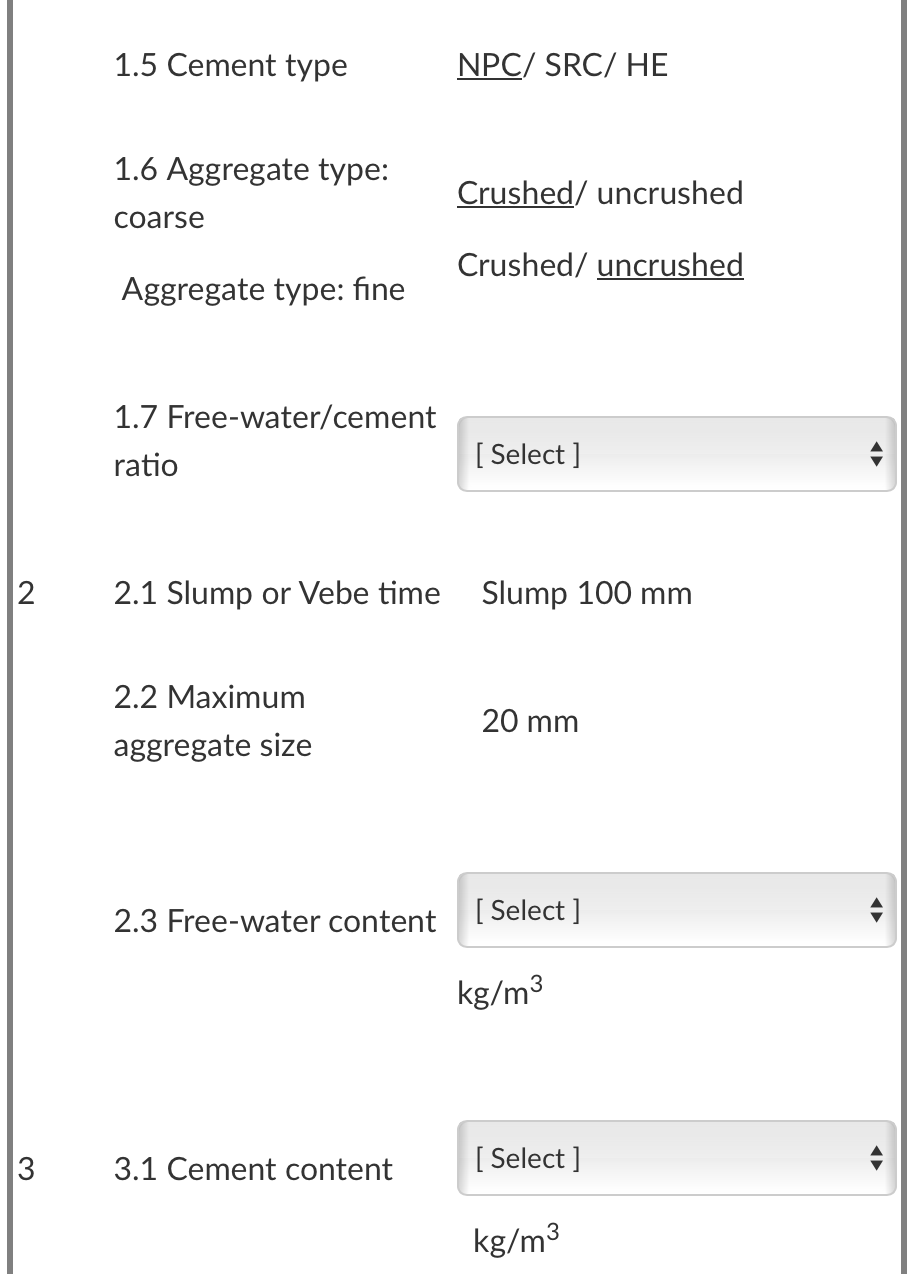This screenshot has height=1274, width=918.
Task: Select uncrushed for fine aggregate type
Action: pos(670,265)
